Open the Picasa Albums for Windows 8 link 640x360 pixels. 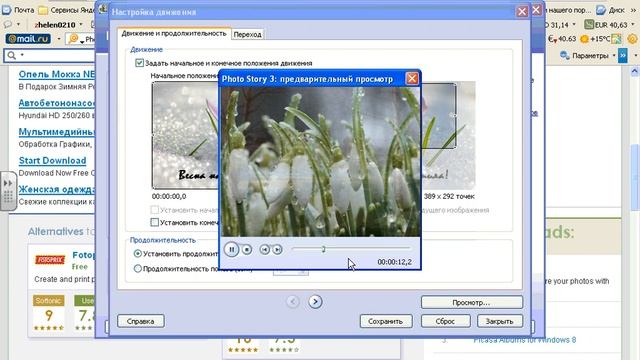click(x=524, y=340)
